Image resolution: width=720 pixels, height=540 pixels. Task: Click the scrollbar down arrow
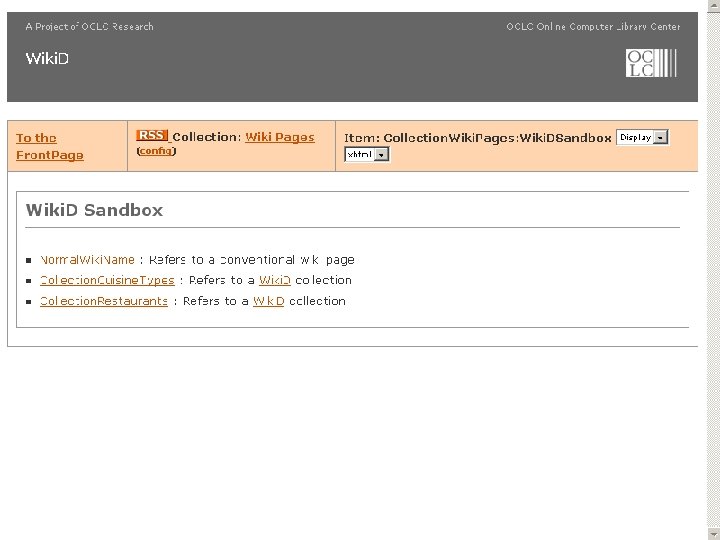coord(713,534)
